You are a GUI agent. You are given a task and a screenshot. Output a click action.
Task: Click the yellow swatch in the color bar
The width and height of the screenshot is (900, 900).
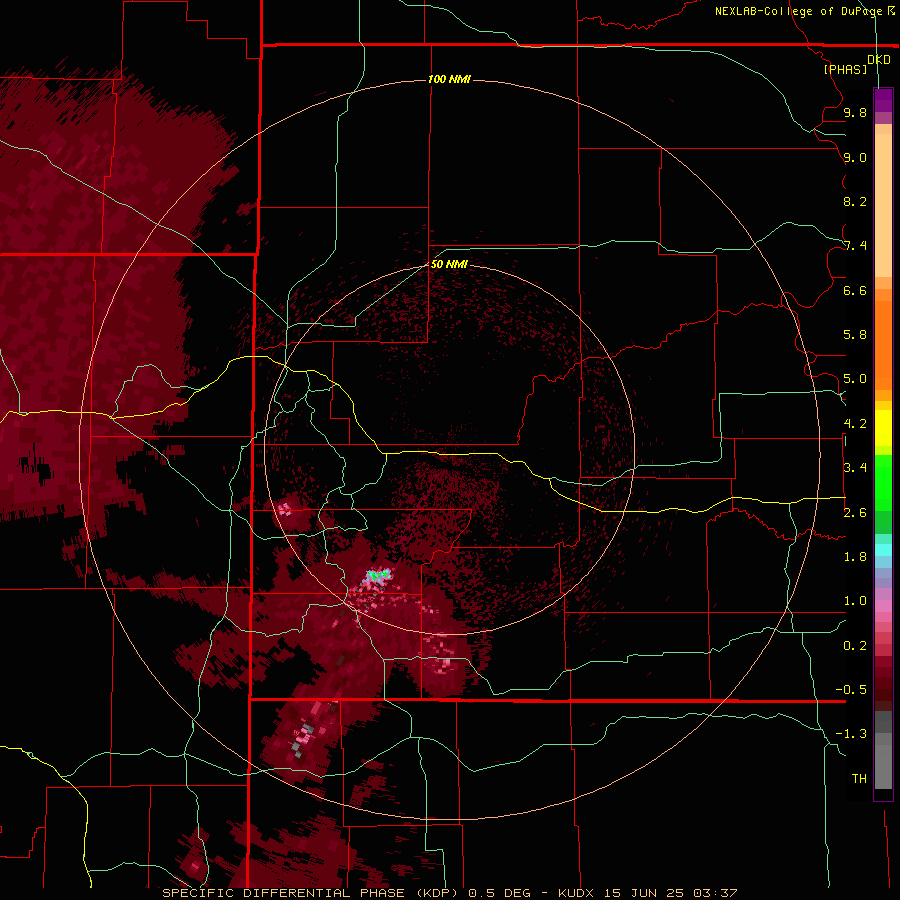coord(883,428)
